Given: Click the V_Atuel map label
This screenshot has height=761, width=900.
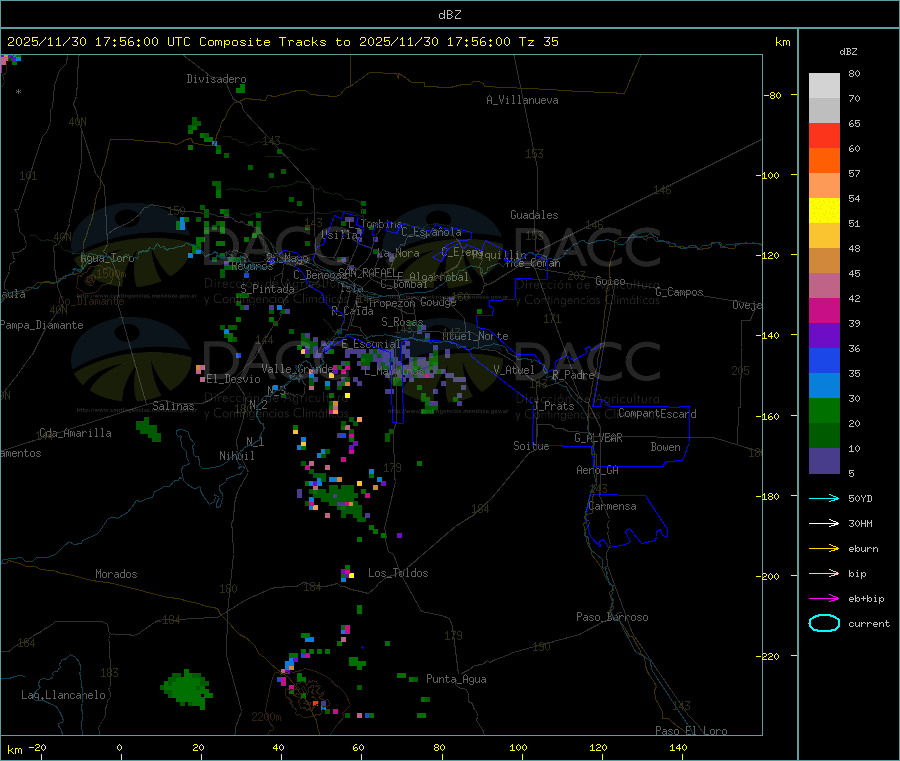Looking at the screenshot, I should (x=514, y=370).
